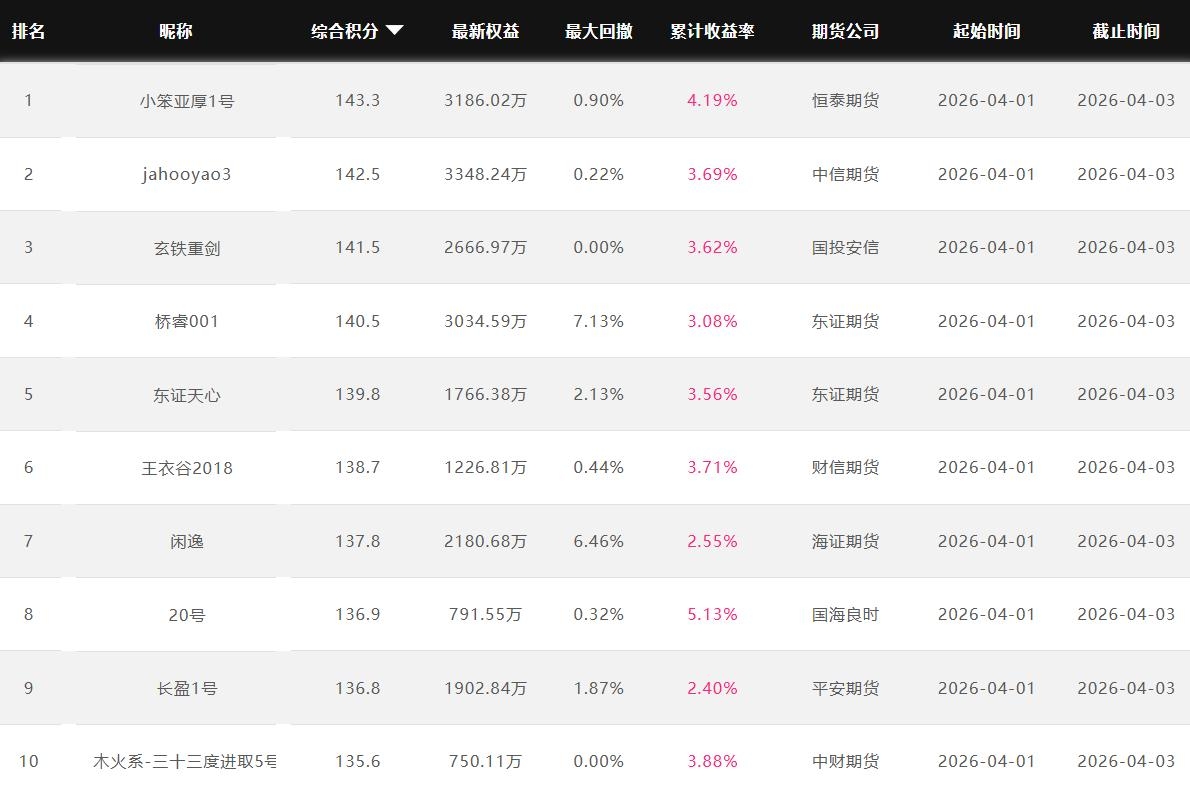The height and width of the screenshot is (794, 1190).
Task: Click the 最新权益 column header
Action: click(485, 31)
